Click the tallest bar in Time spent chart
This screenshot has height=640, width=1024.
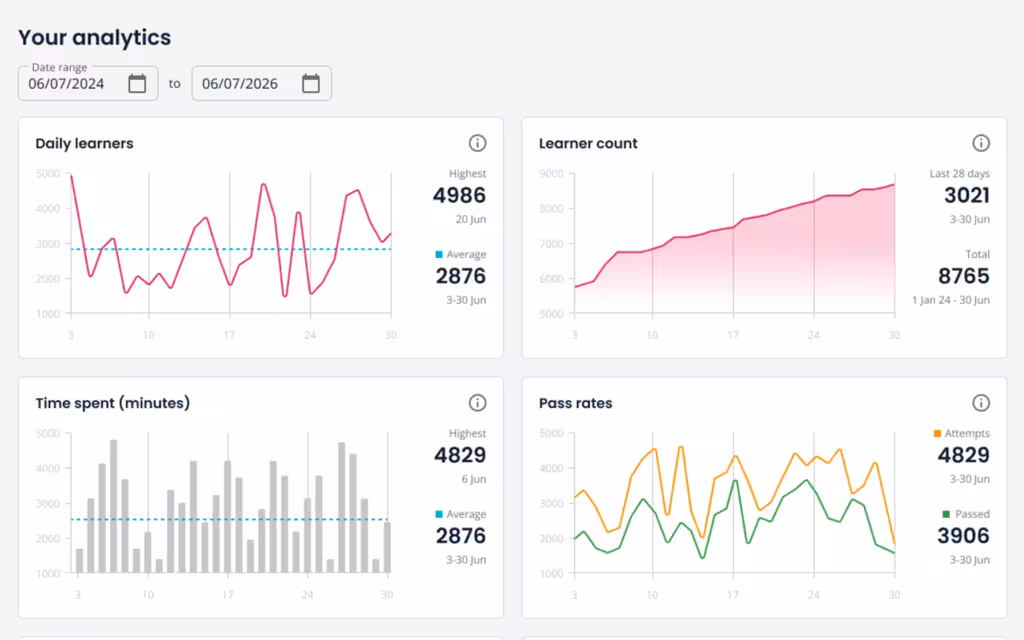coord(114,507)
